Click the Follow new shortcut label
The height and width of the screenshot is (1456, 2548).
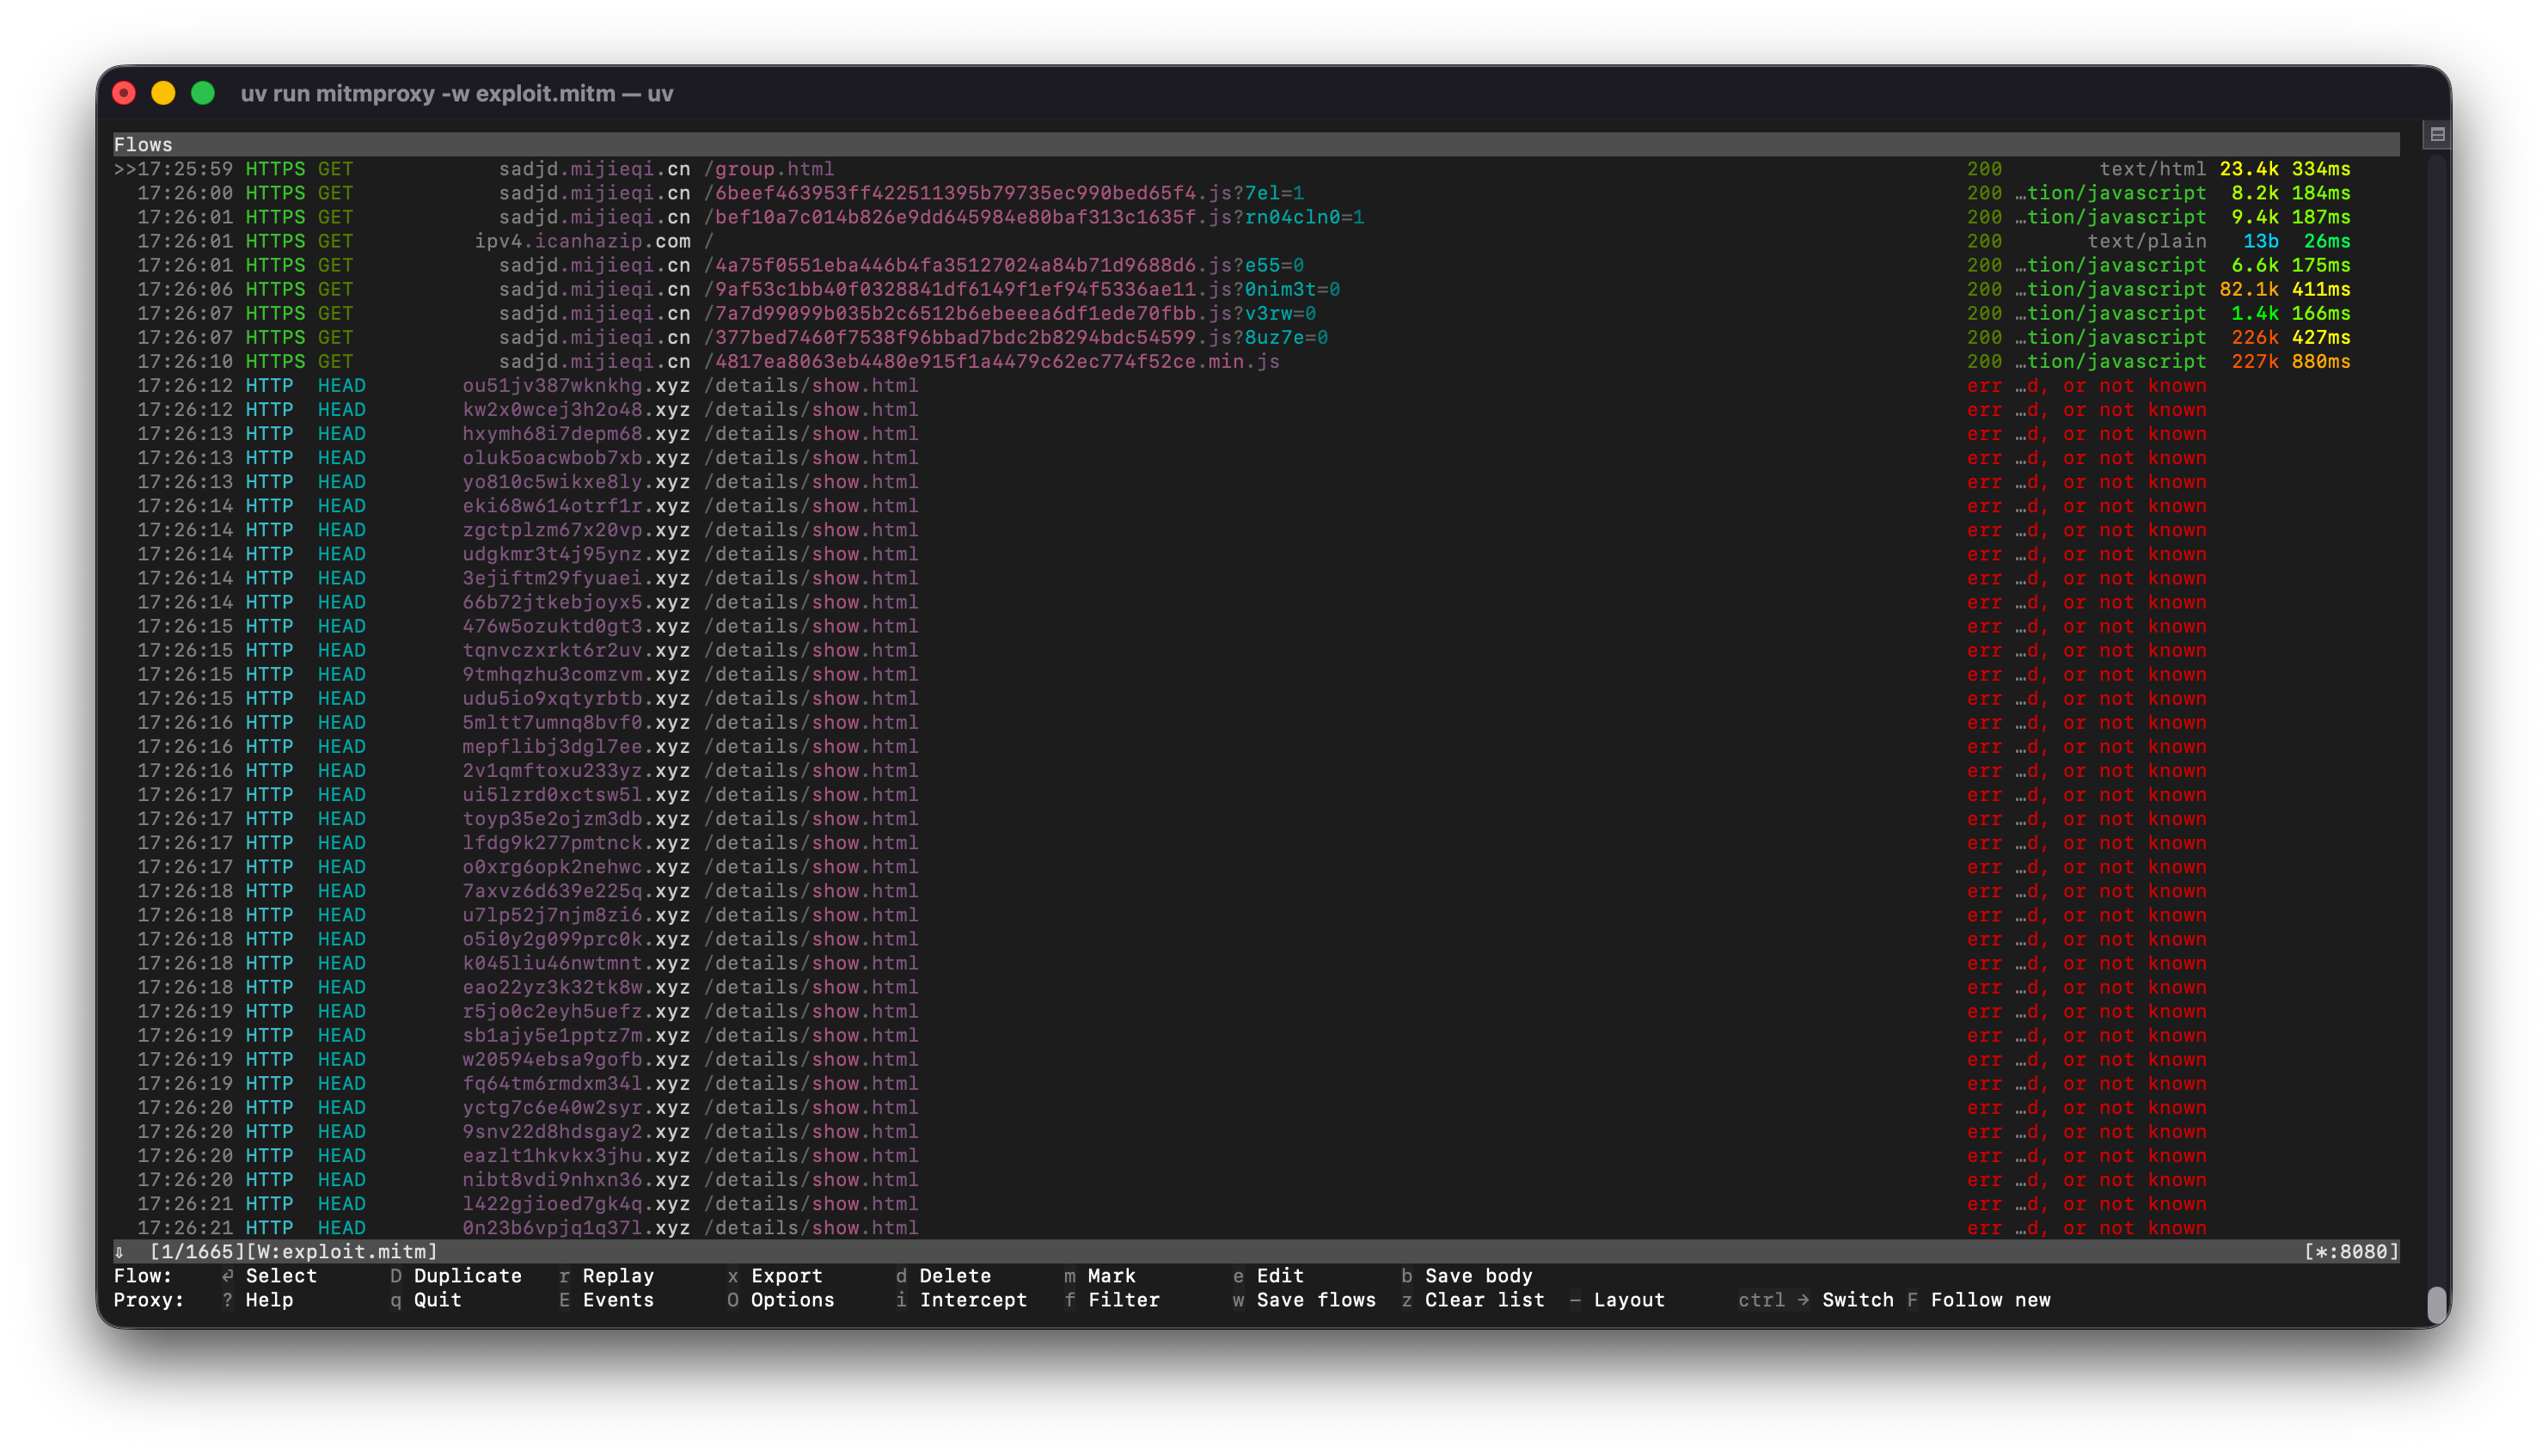pyautogui.click(x=1990, y=1300)
